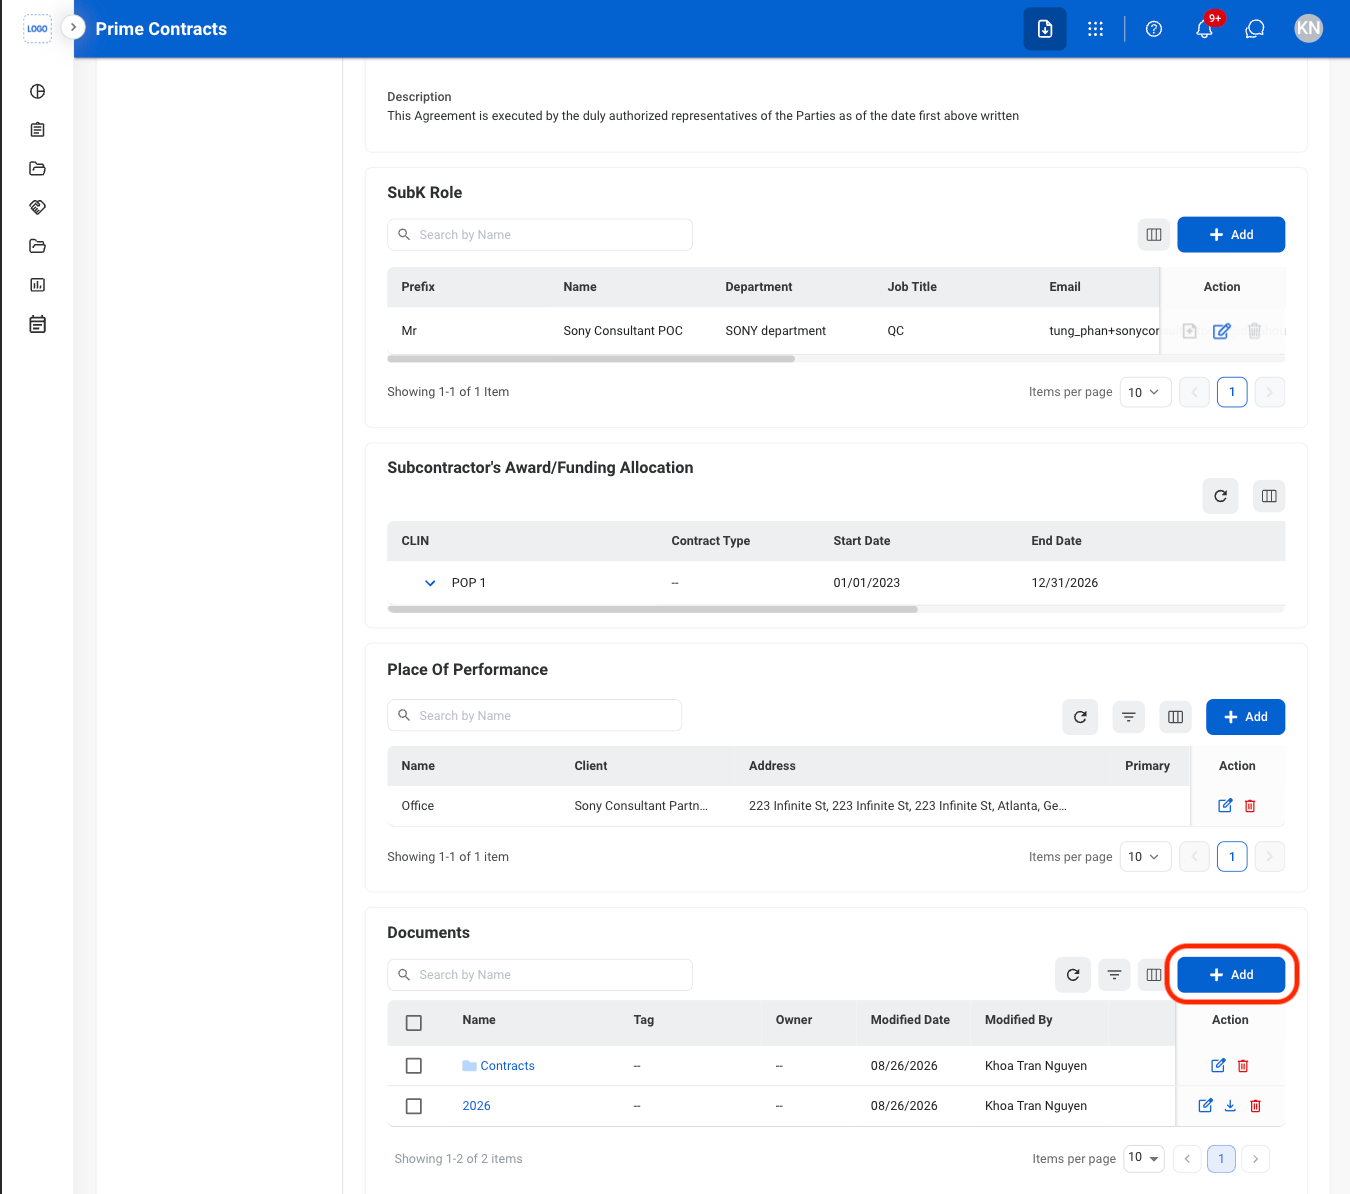Open items per page dropdown in Place Of Performance
This screenshot has width=1350, height=1194.
click(x=1145, y=857)
